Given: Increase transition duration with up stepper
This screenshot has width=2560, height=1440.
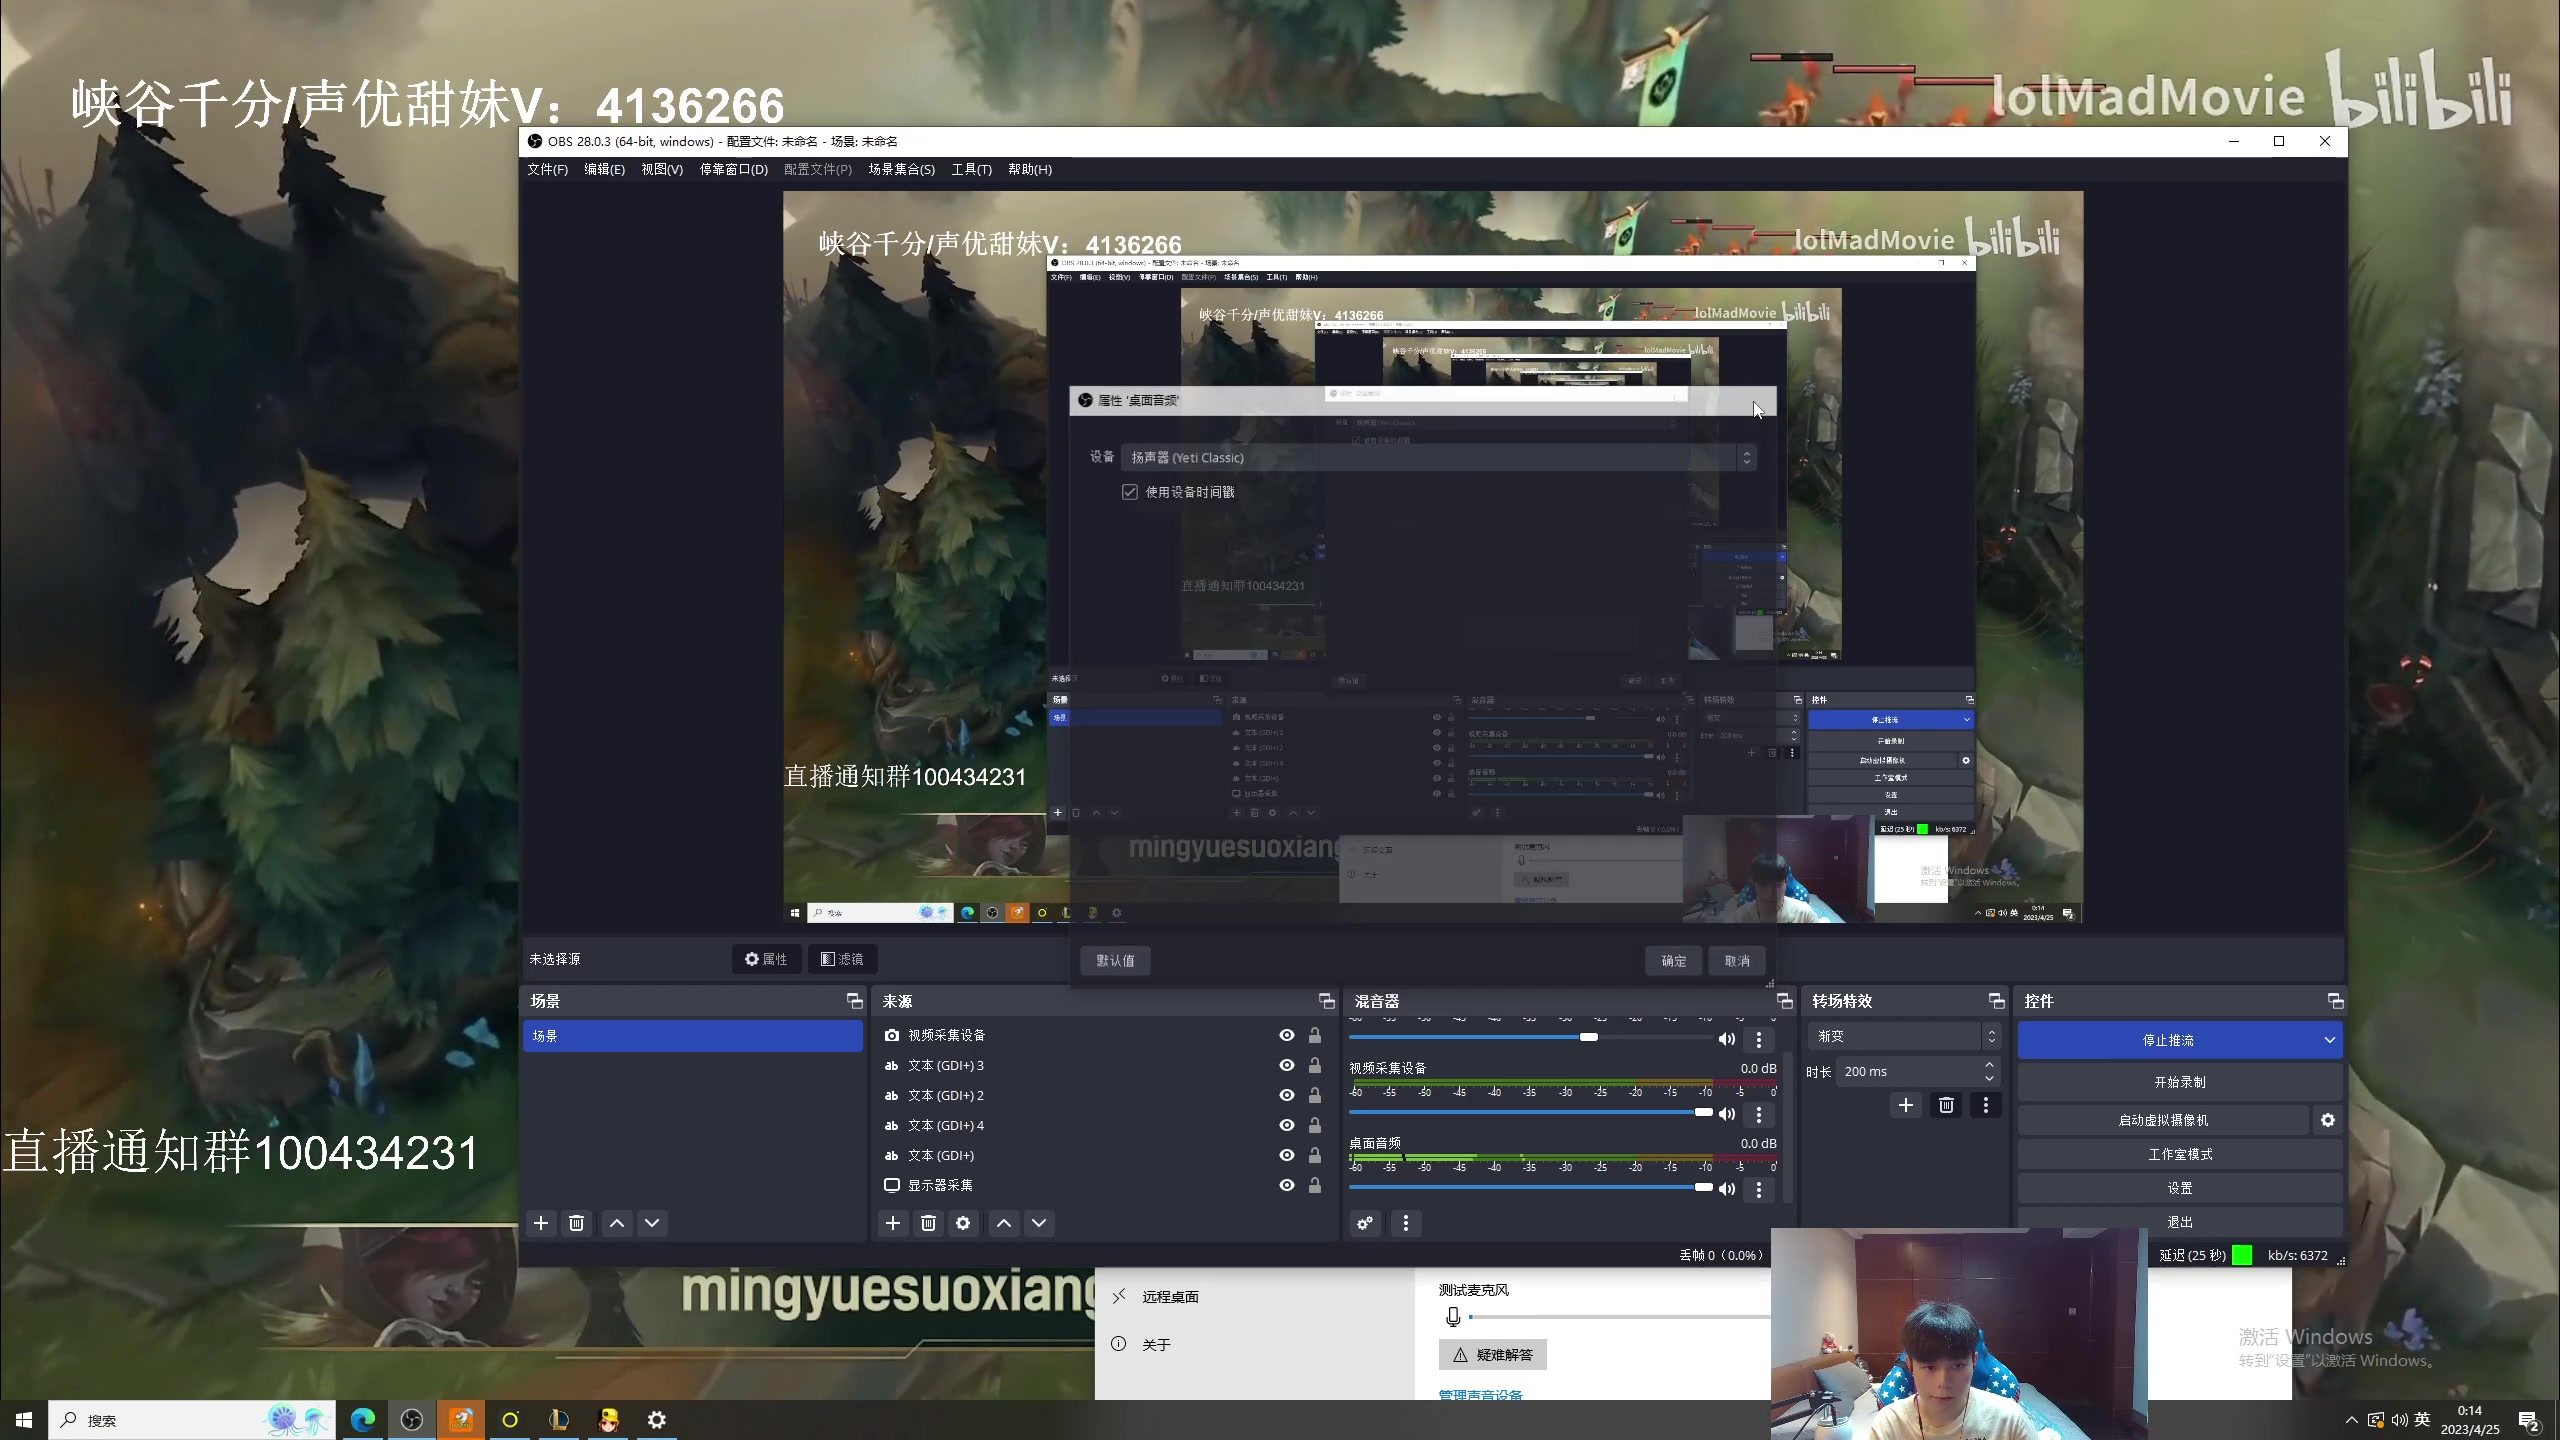Looking at the screenshot, I should click(x=1989, y=1064).
